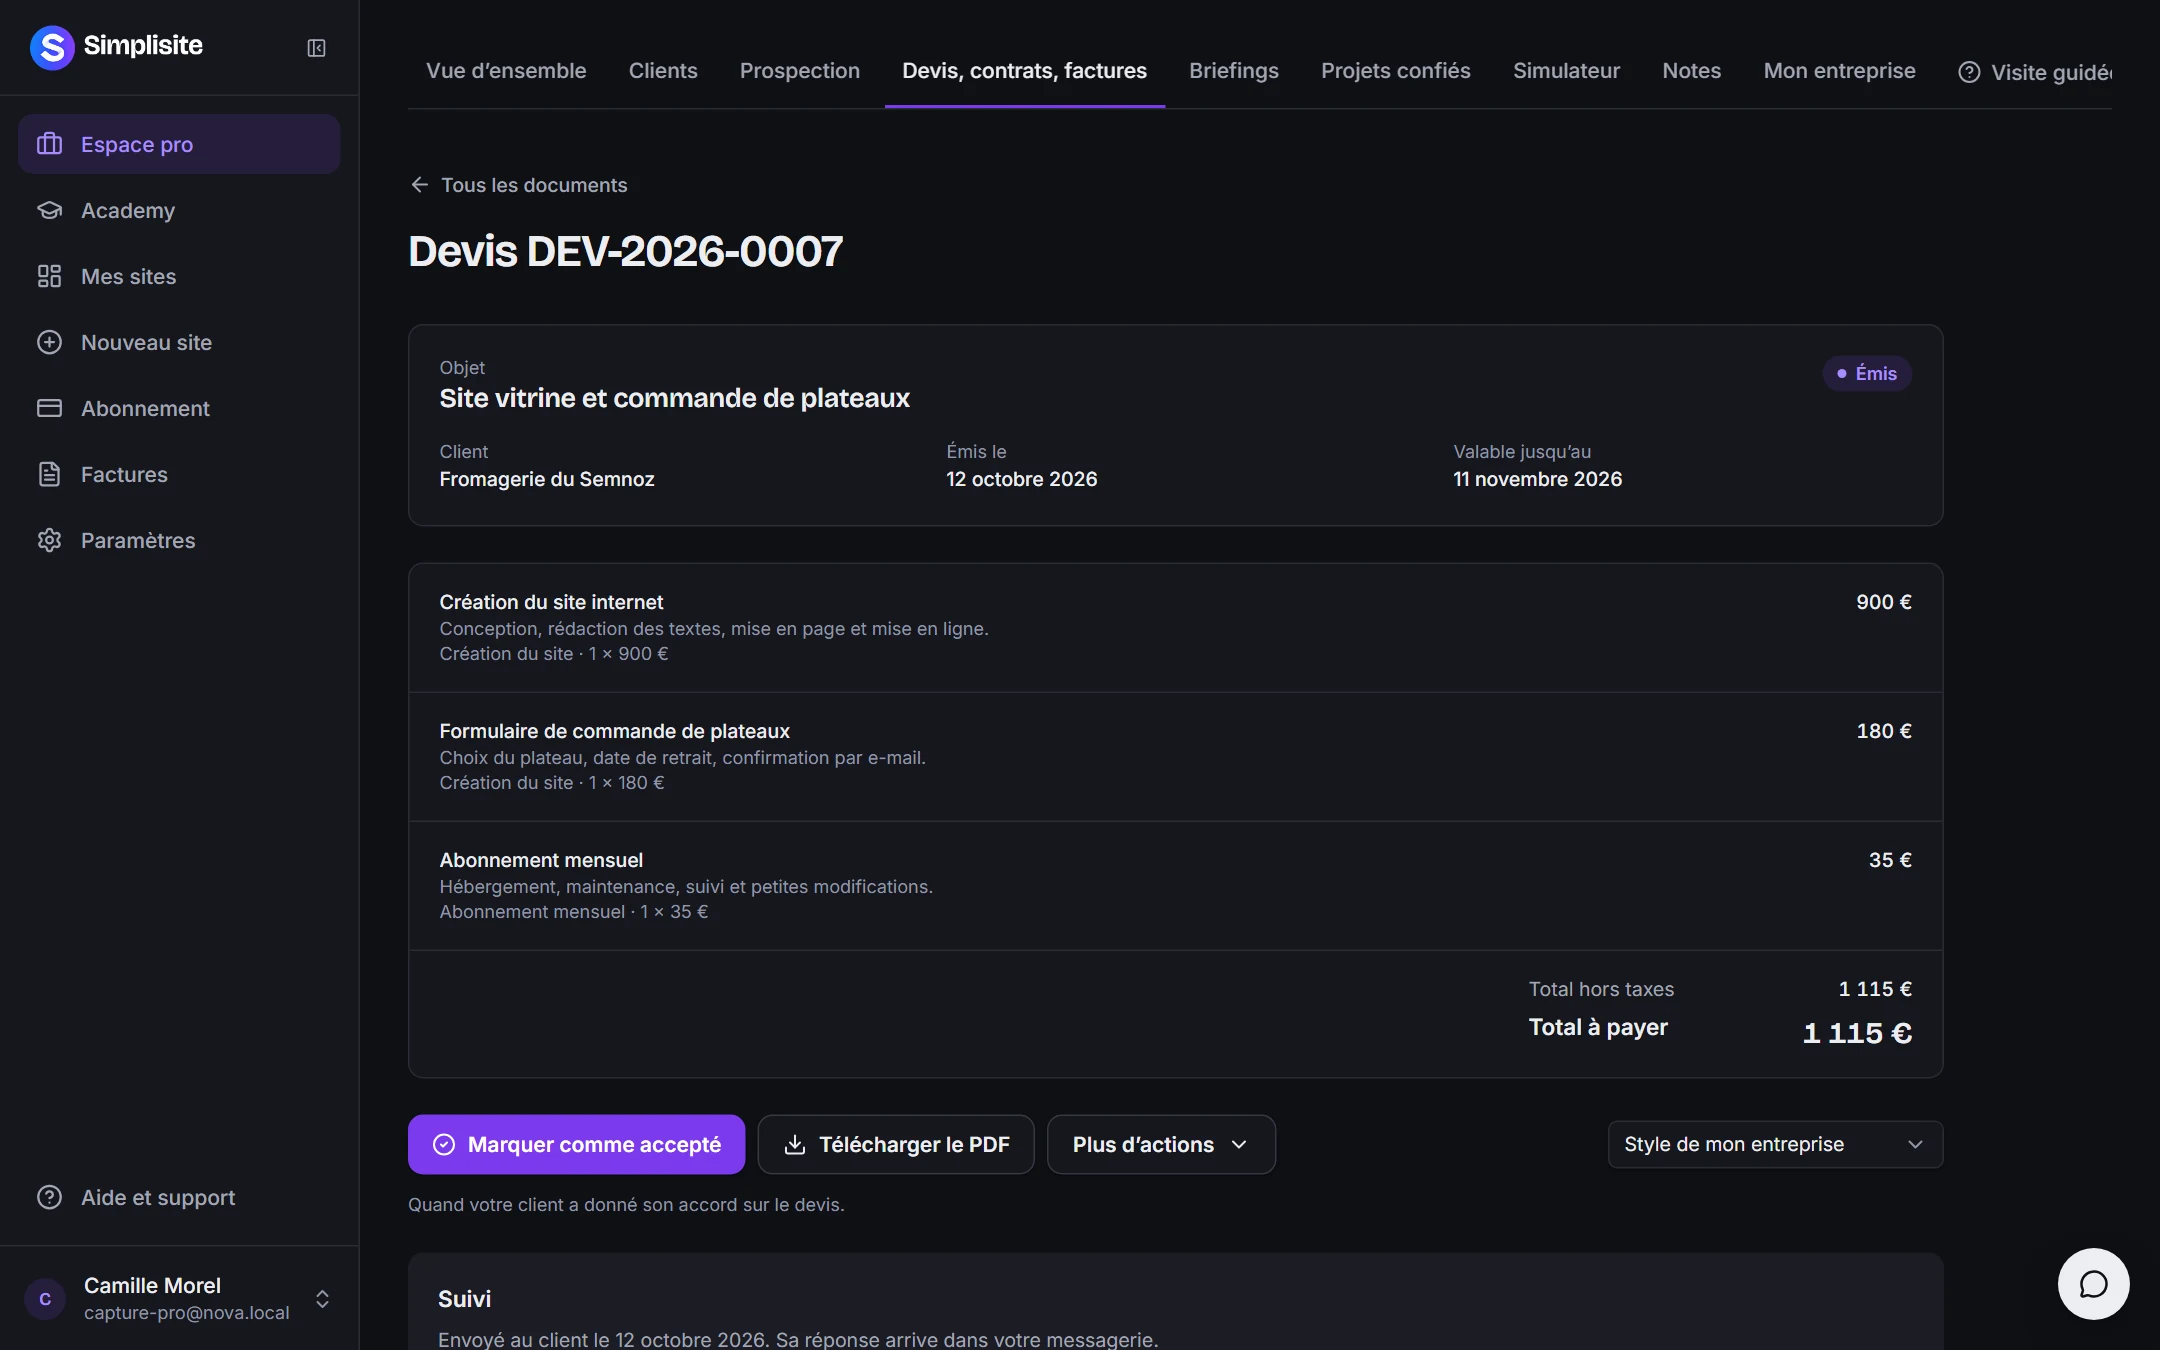The height and width of the screenshot is (1350, 2160).
Task: Open the Style de mon entreprise dropdown
Action: coord(1775,1144)
